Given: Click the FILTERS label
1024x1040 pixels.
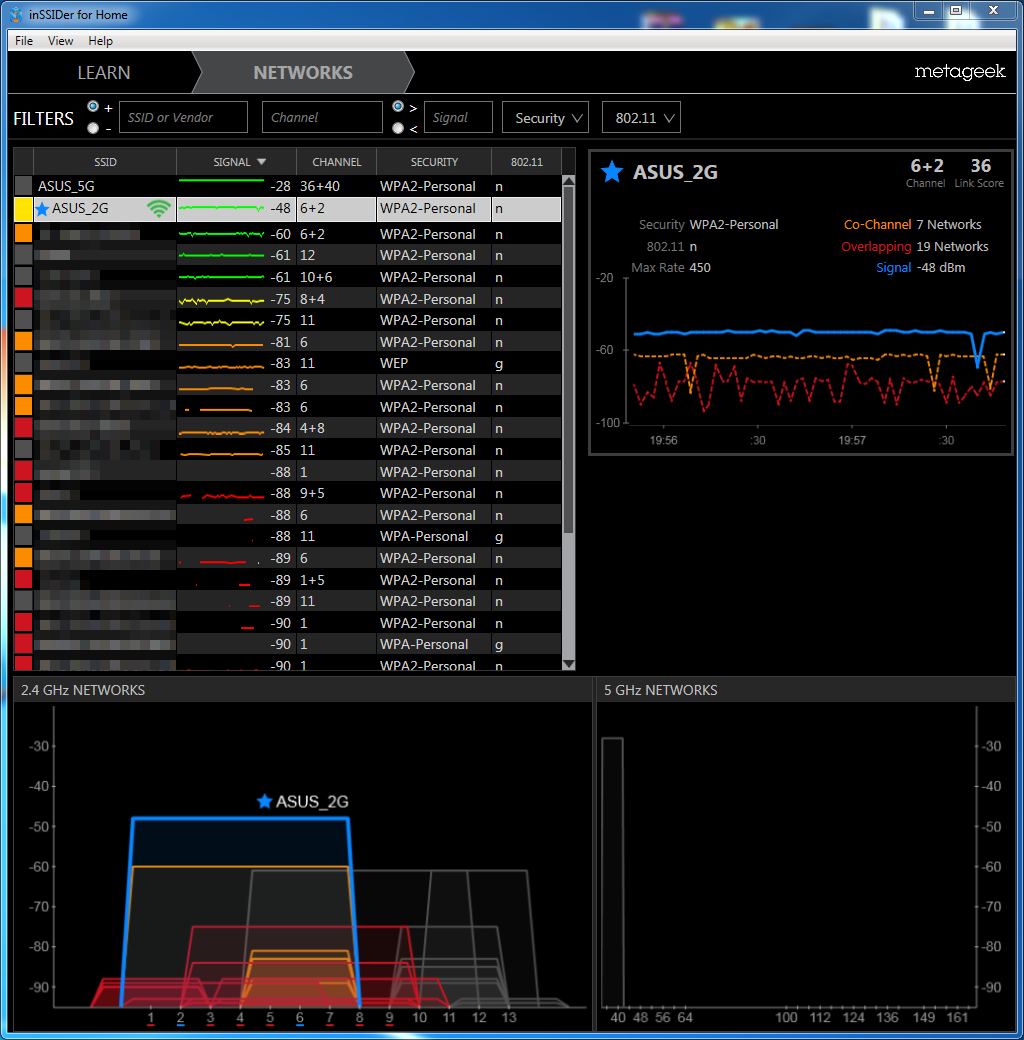Looking at the screenshot, I should pyautogui.click(x=44, y=119).
